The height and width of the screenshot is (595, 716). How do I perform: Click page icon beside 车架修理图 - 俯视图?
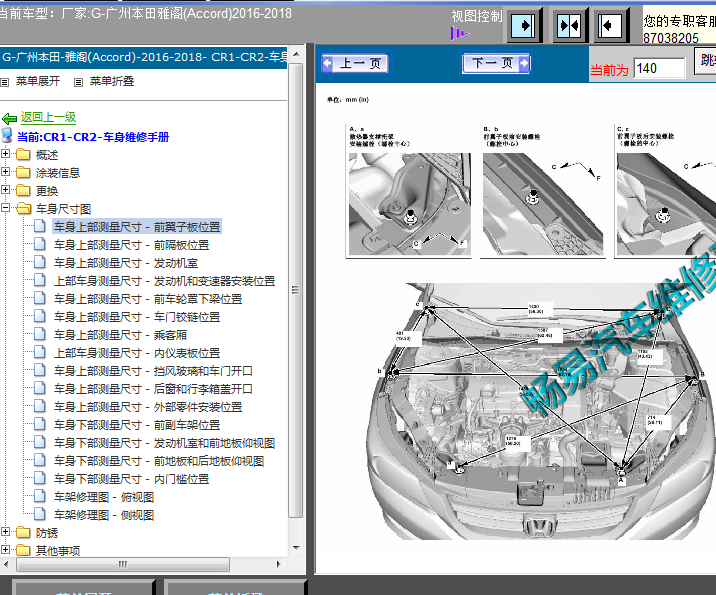click(40, 496)
